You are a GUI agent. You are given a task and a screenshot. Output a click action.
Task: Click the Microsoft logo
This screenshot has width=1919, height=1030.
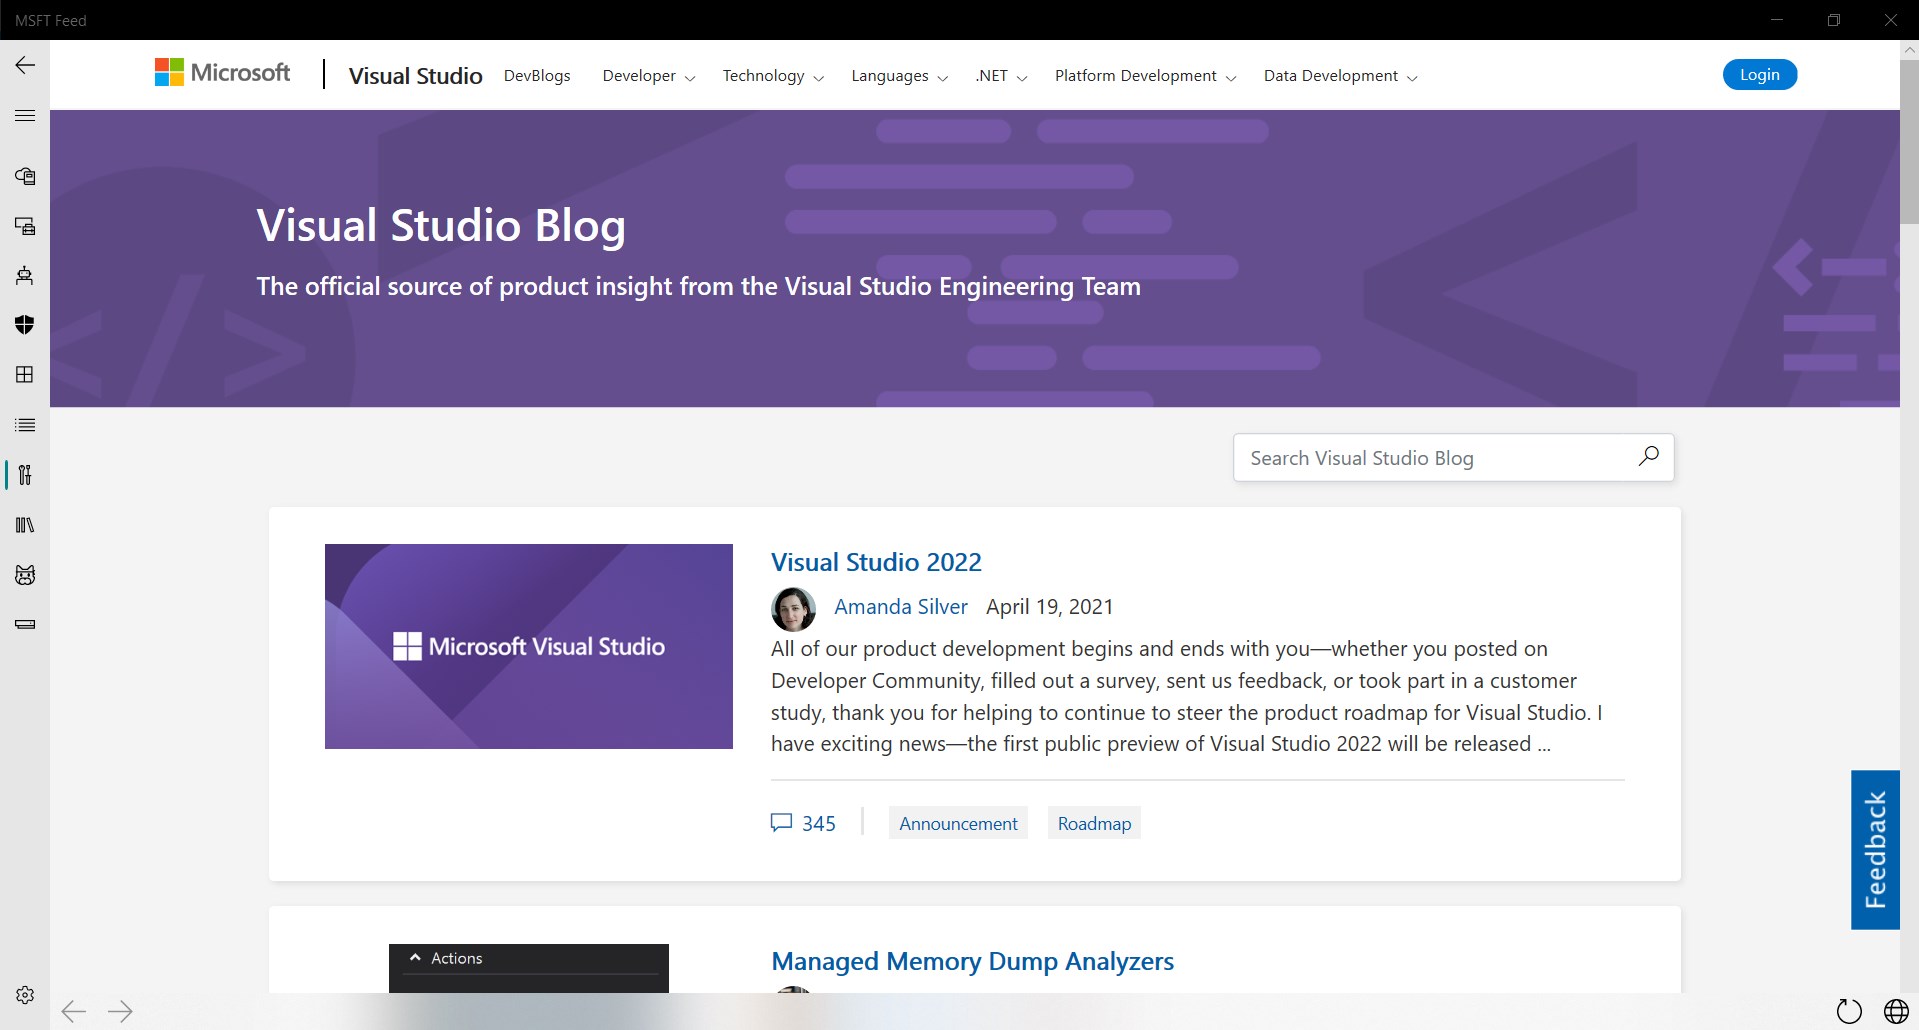(222, 72)
